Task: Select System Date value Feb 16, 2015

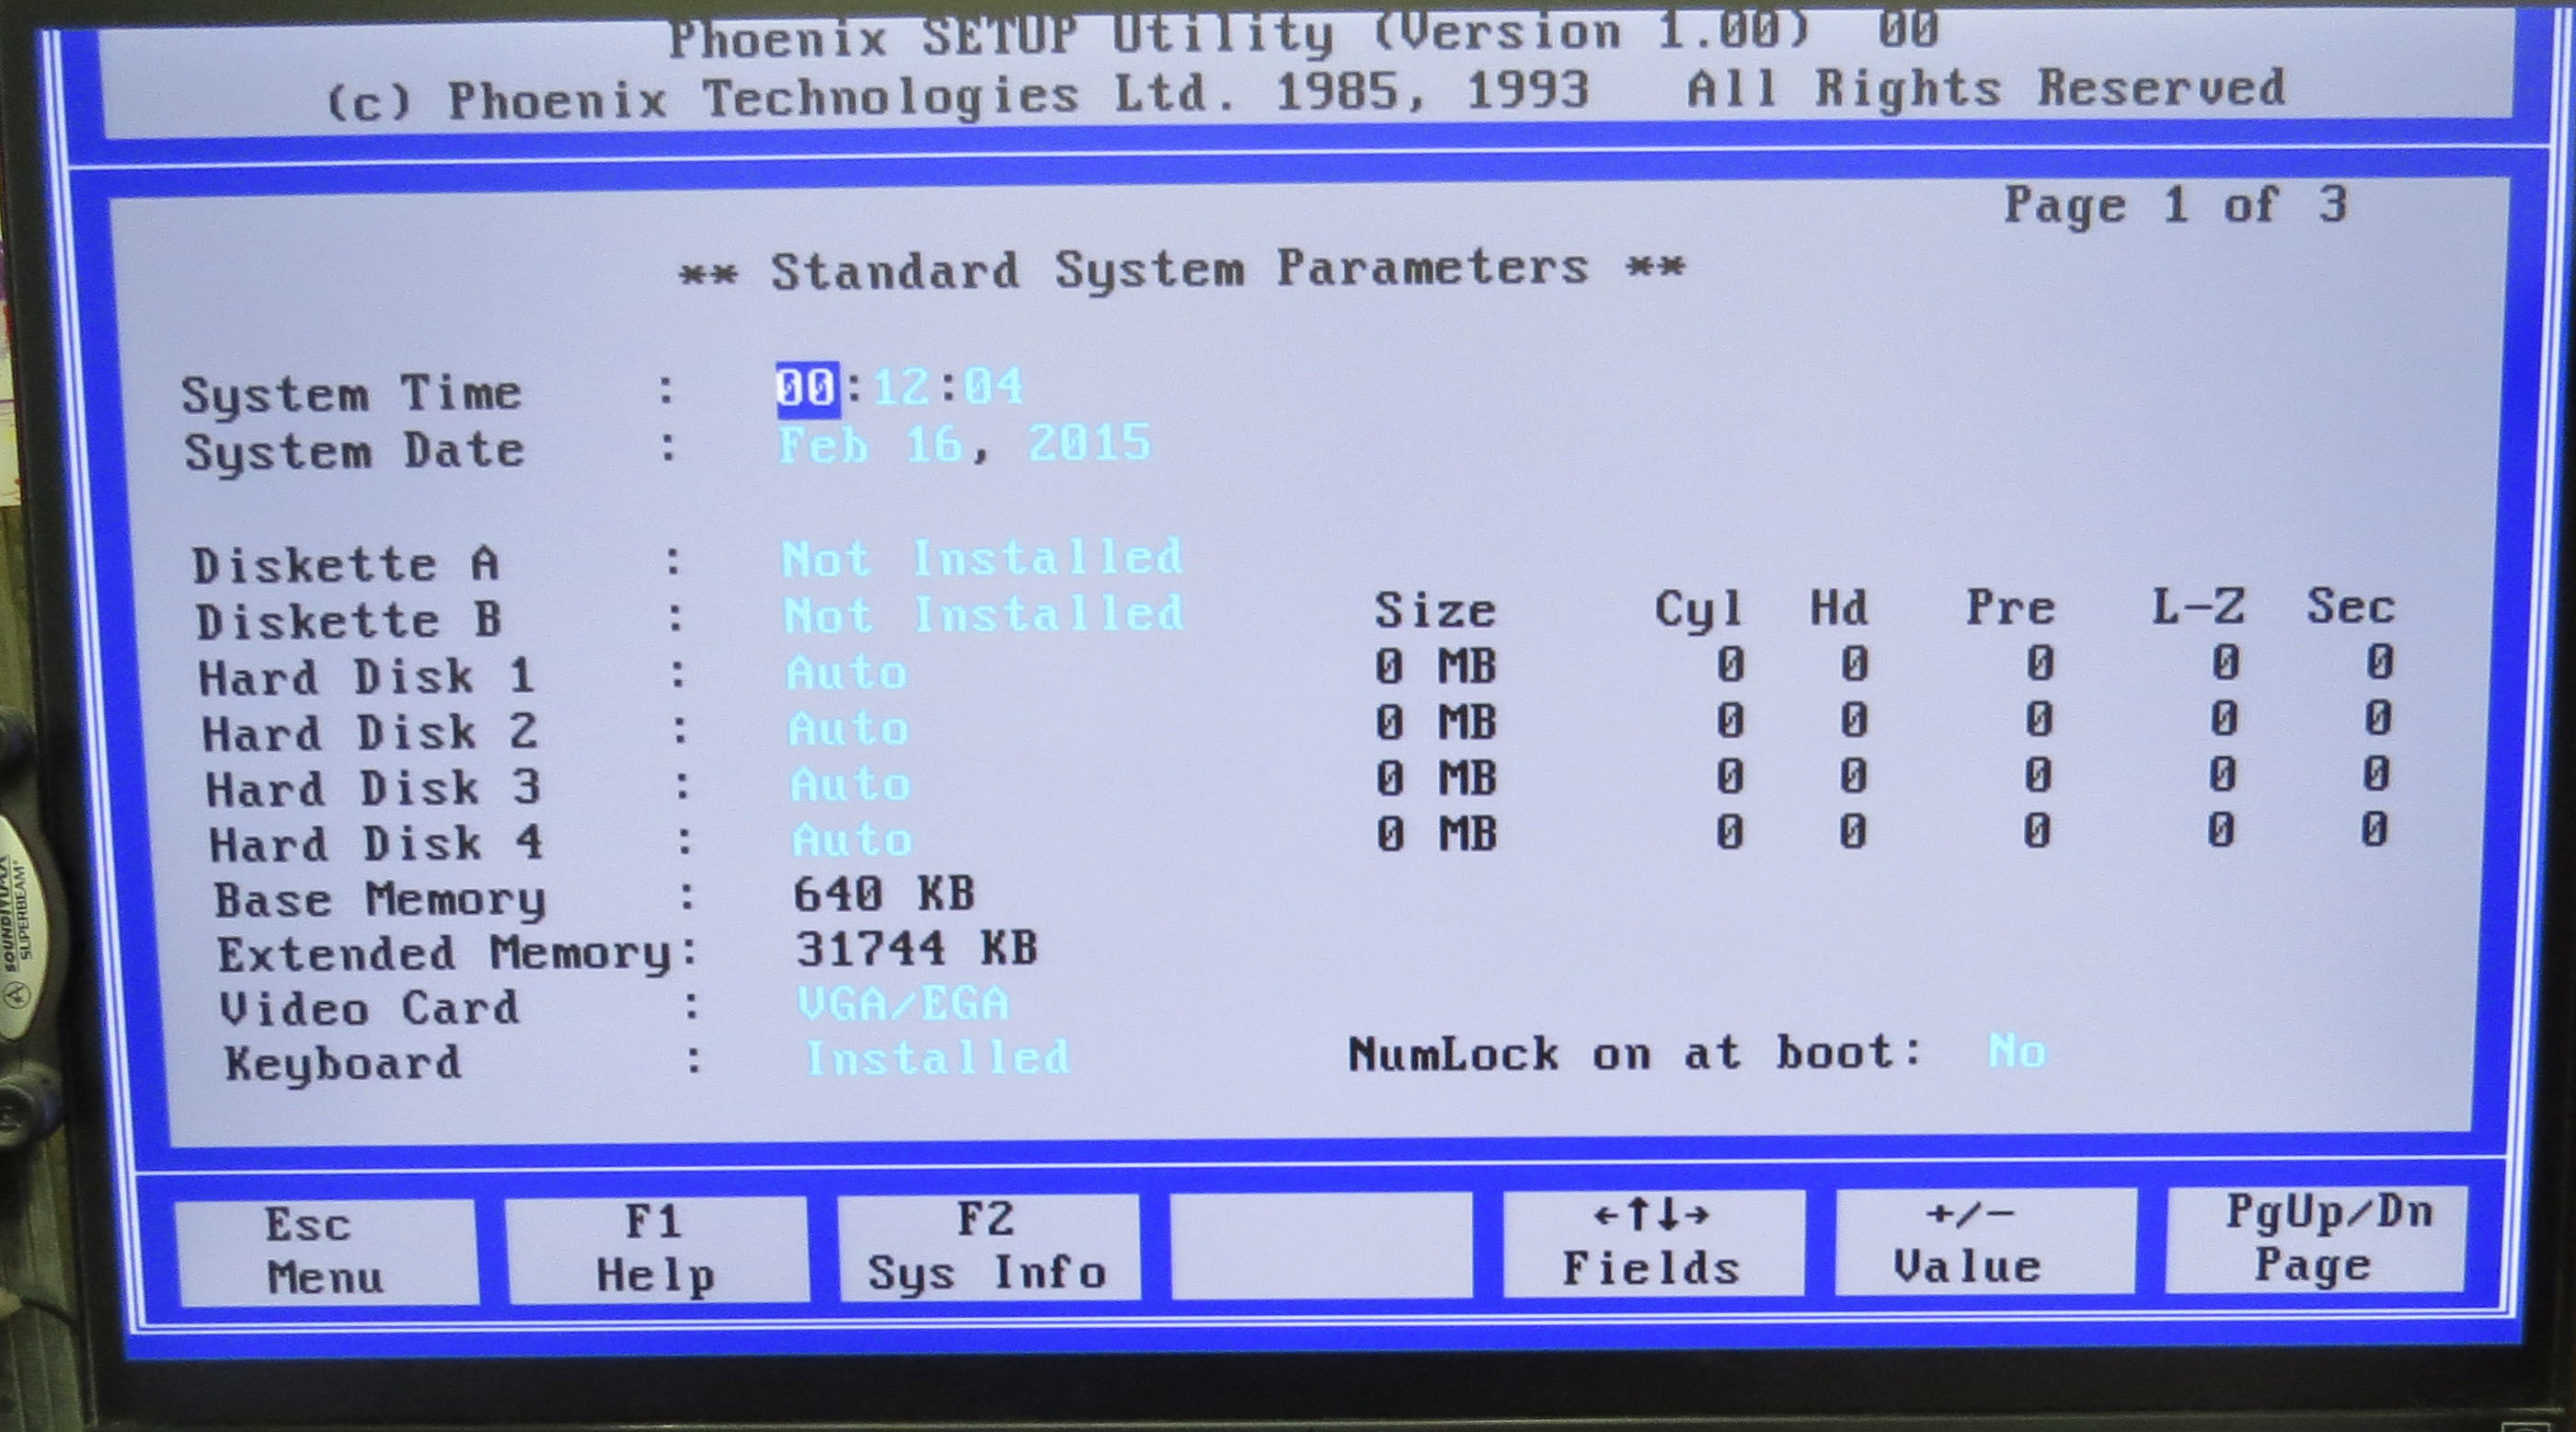Action: click(964, 443)
